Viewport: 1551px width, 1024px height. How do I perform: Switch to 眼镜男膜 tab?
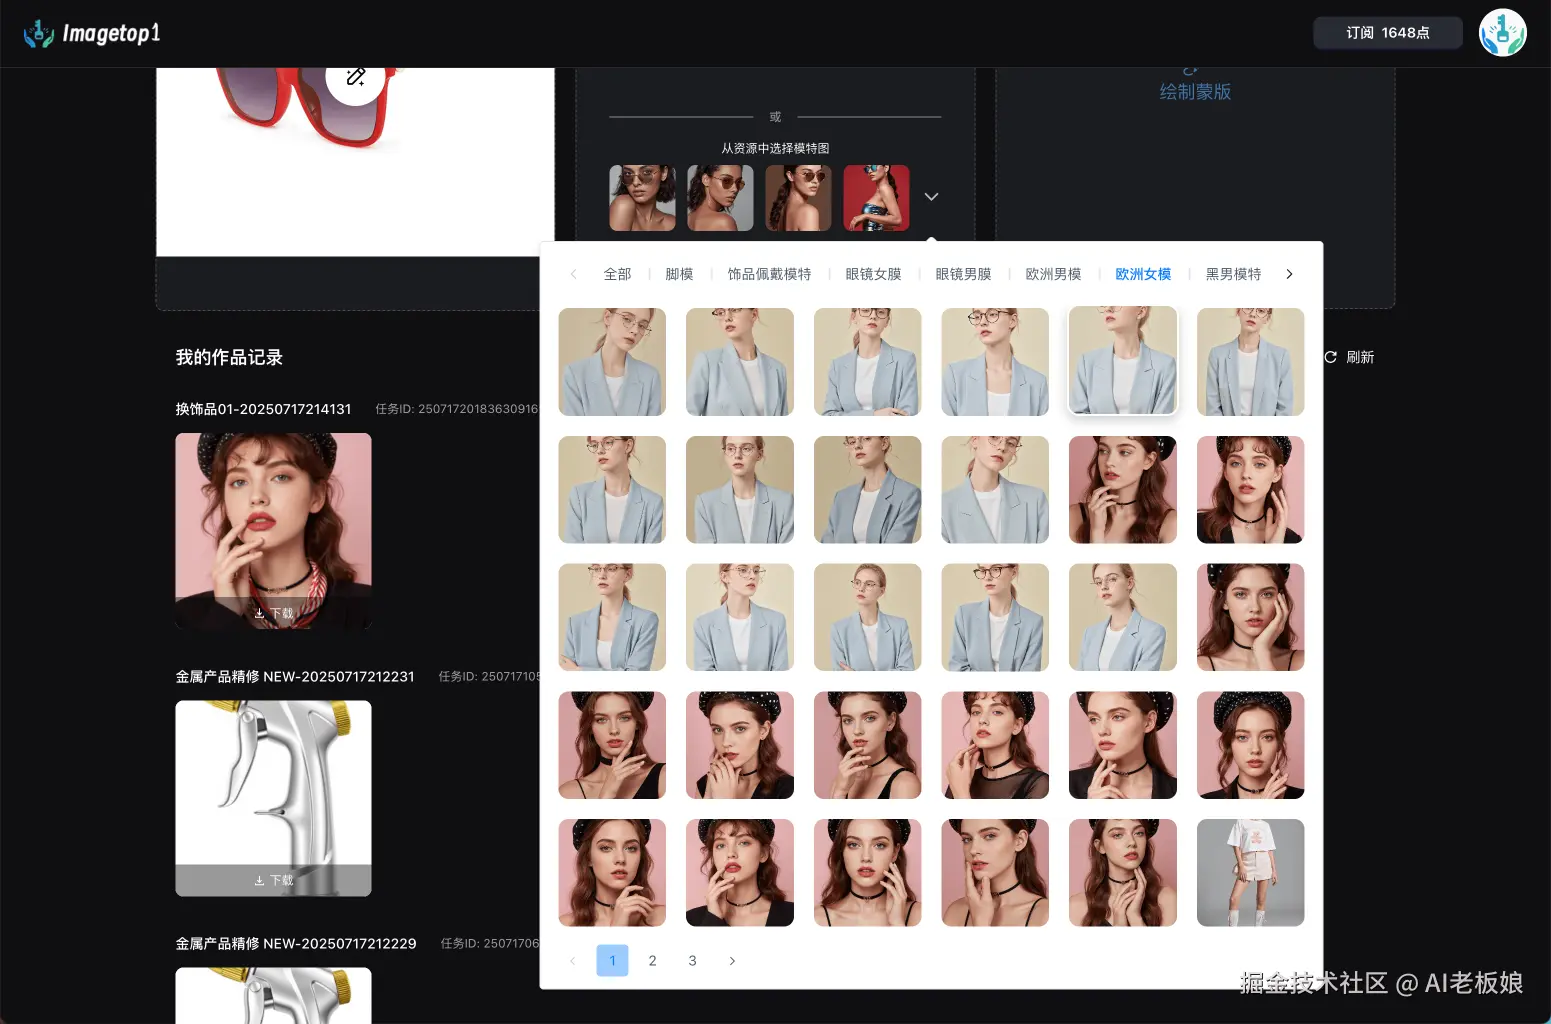pos(963,274)
